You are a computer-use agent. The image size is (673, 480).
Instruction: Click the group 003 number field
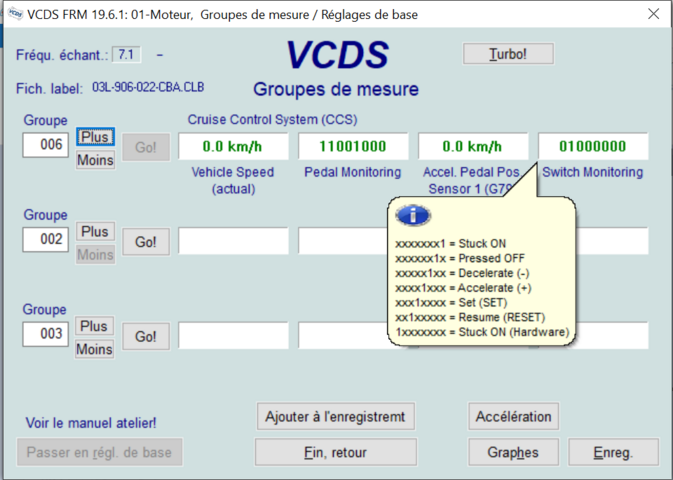pos(45,334)
